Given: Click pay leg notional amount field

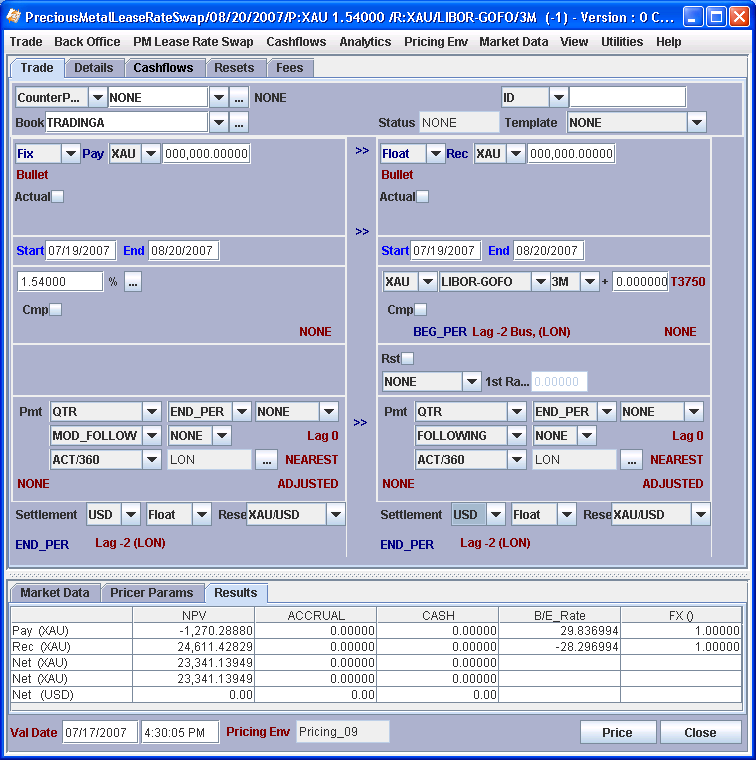Looking at the screenshot, I should (x=206, y=154).
